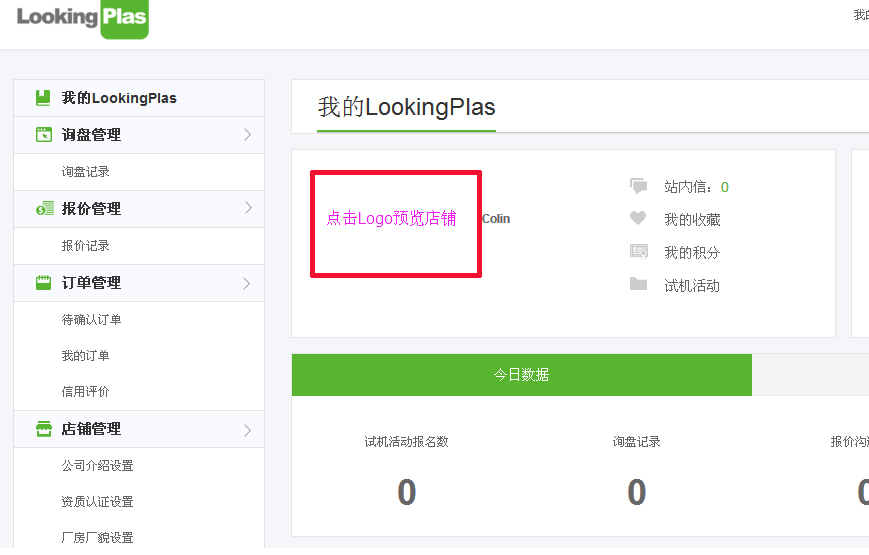Open 我的订单 in the sidebar
This screenshot has height=555, width=869.
85,356
